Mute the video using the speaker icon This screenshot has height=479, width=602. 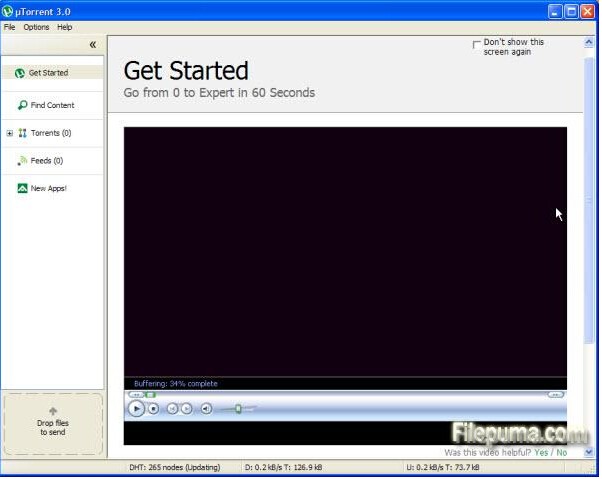tap(206, 408)
